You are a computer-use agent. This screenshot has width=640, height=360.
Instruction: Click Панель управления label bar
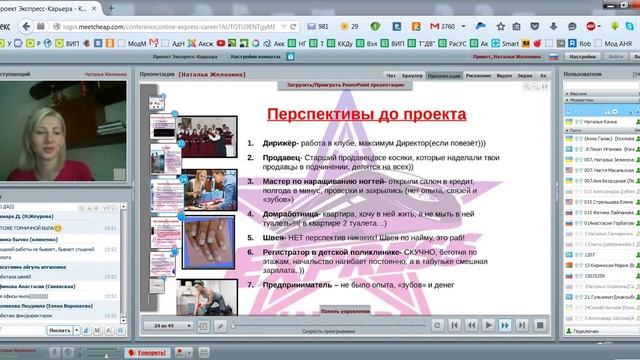click(x=345, y=311)
